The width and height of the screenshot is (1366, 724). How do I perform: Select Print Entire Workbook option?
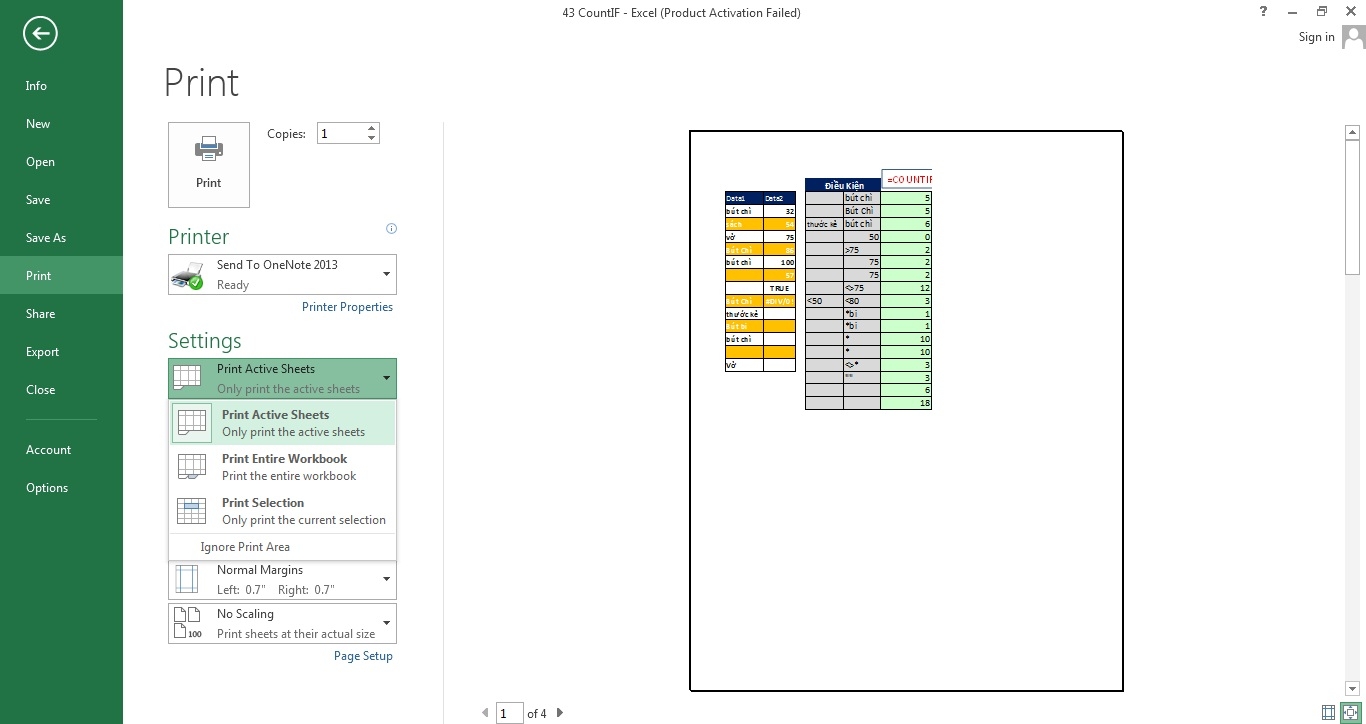pos(283,467)
